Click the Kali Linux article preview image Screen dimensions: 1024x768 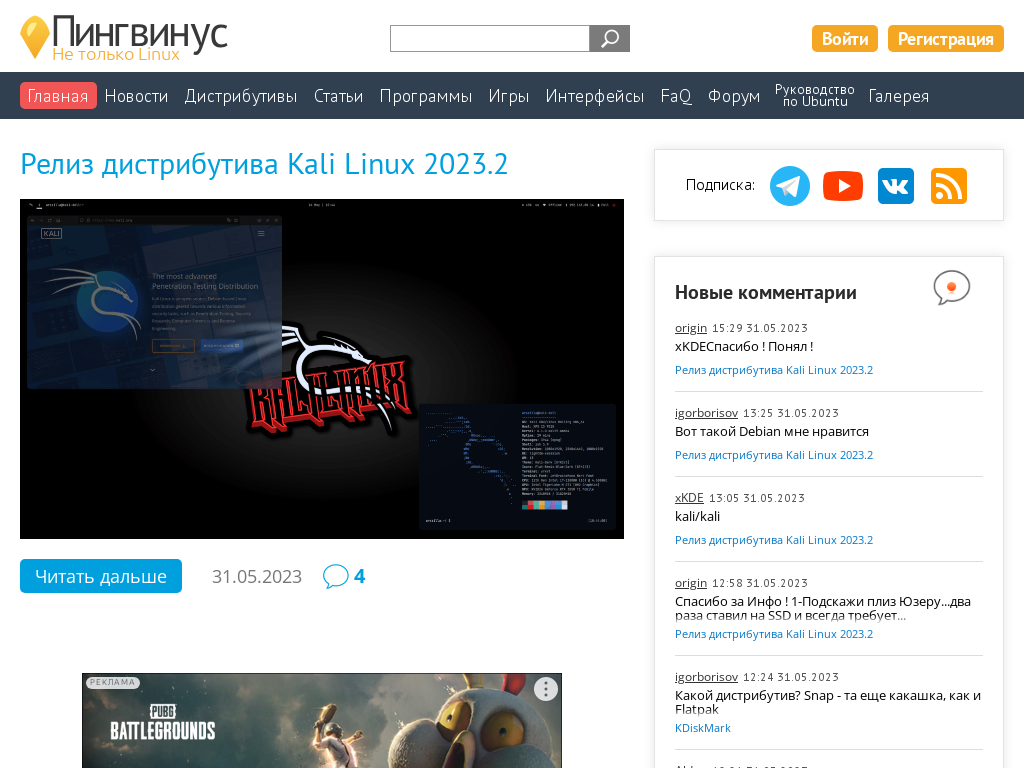pyautogui.click(x=322, y=369)
